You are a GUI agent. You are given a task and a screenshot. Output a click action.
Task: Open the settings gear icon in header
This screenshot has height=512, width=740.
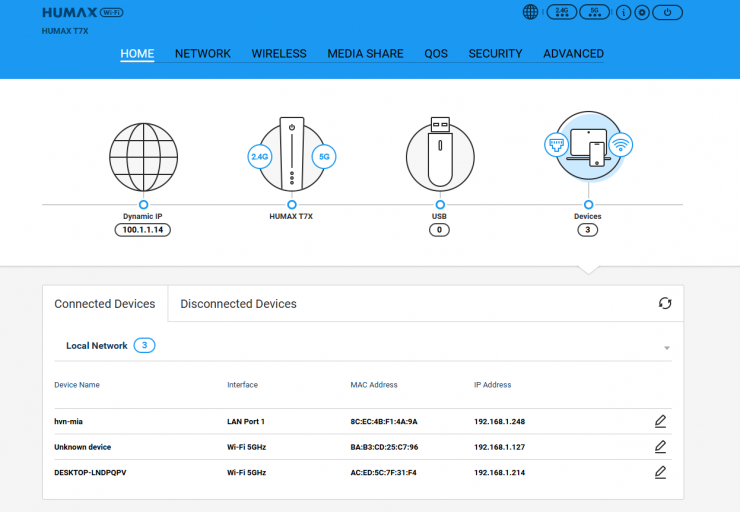642,13
